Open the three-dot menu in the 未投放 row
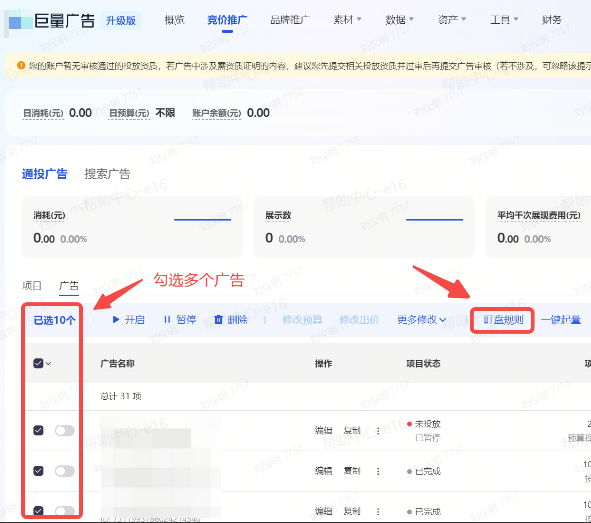591x523 pixels. (x=378, y=431)
